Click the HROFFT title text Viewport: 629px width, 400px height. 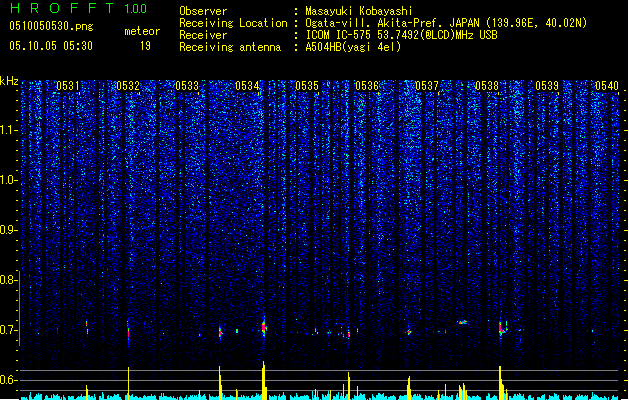coord(62,8)
